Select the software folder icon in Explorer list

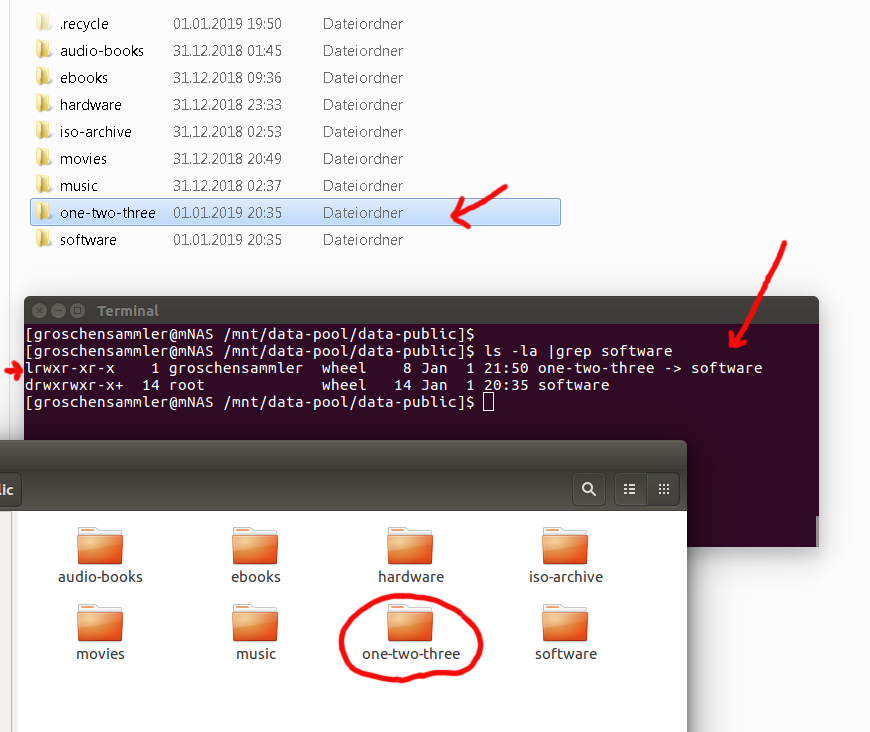click(x=43, y=239)
